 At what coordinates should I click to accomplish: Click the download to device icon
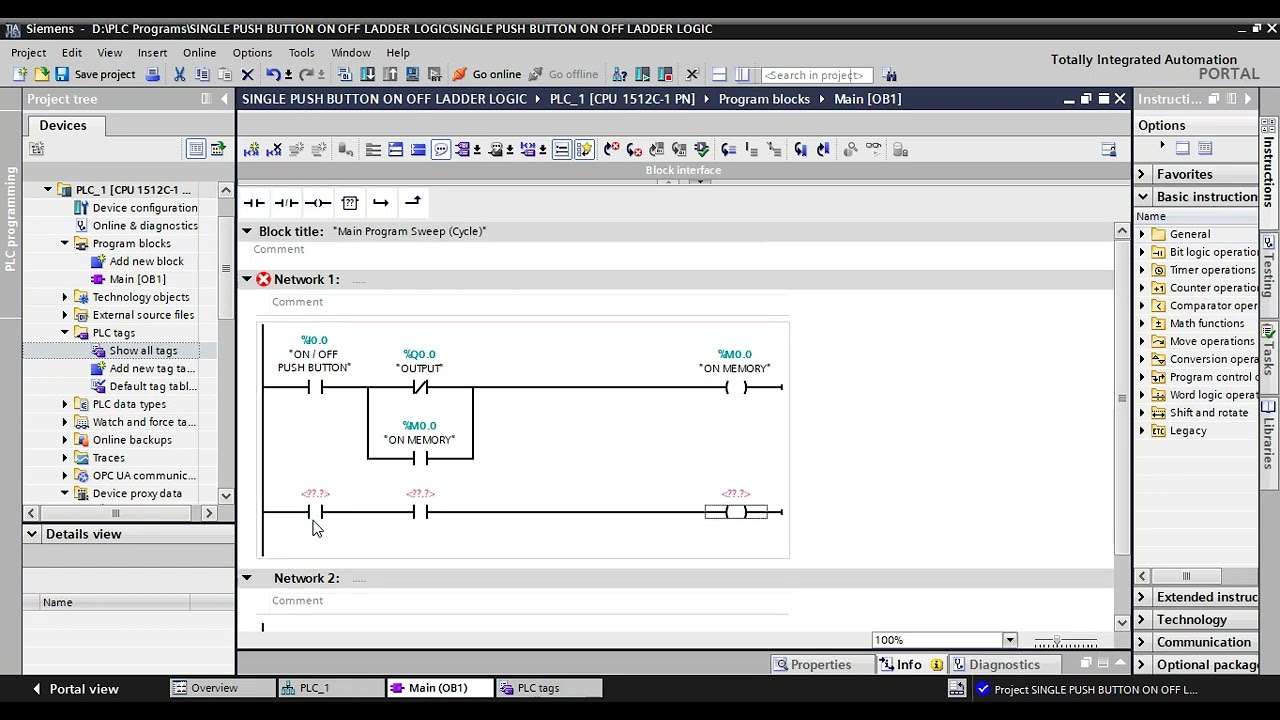367,74
